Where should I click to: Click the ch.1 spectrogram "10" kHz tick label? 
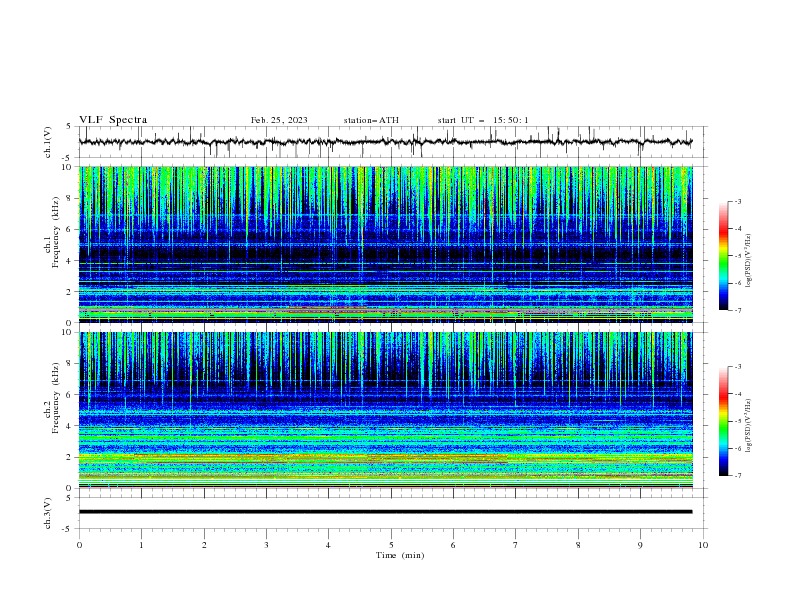coord(69,167)
